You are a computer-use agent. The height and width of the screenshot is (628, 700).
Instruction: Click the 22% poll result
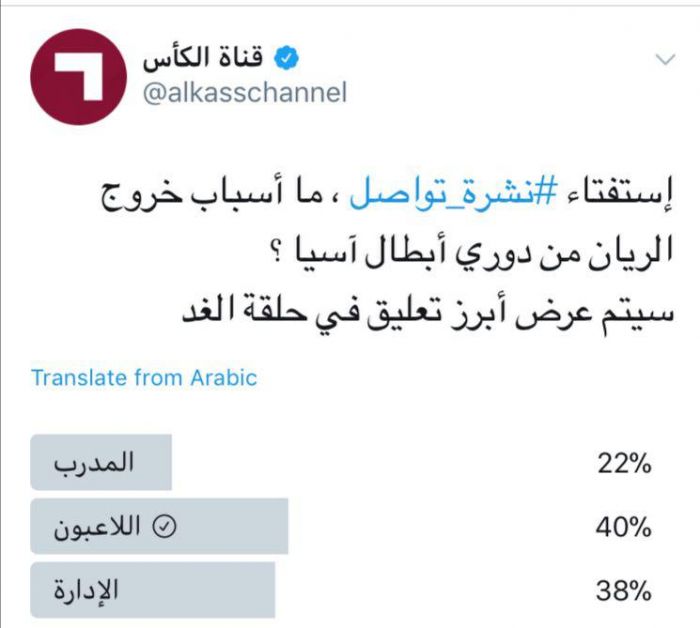(x=623, y=463)
